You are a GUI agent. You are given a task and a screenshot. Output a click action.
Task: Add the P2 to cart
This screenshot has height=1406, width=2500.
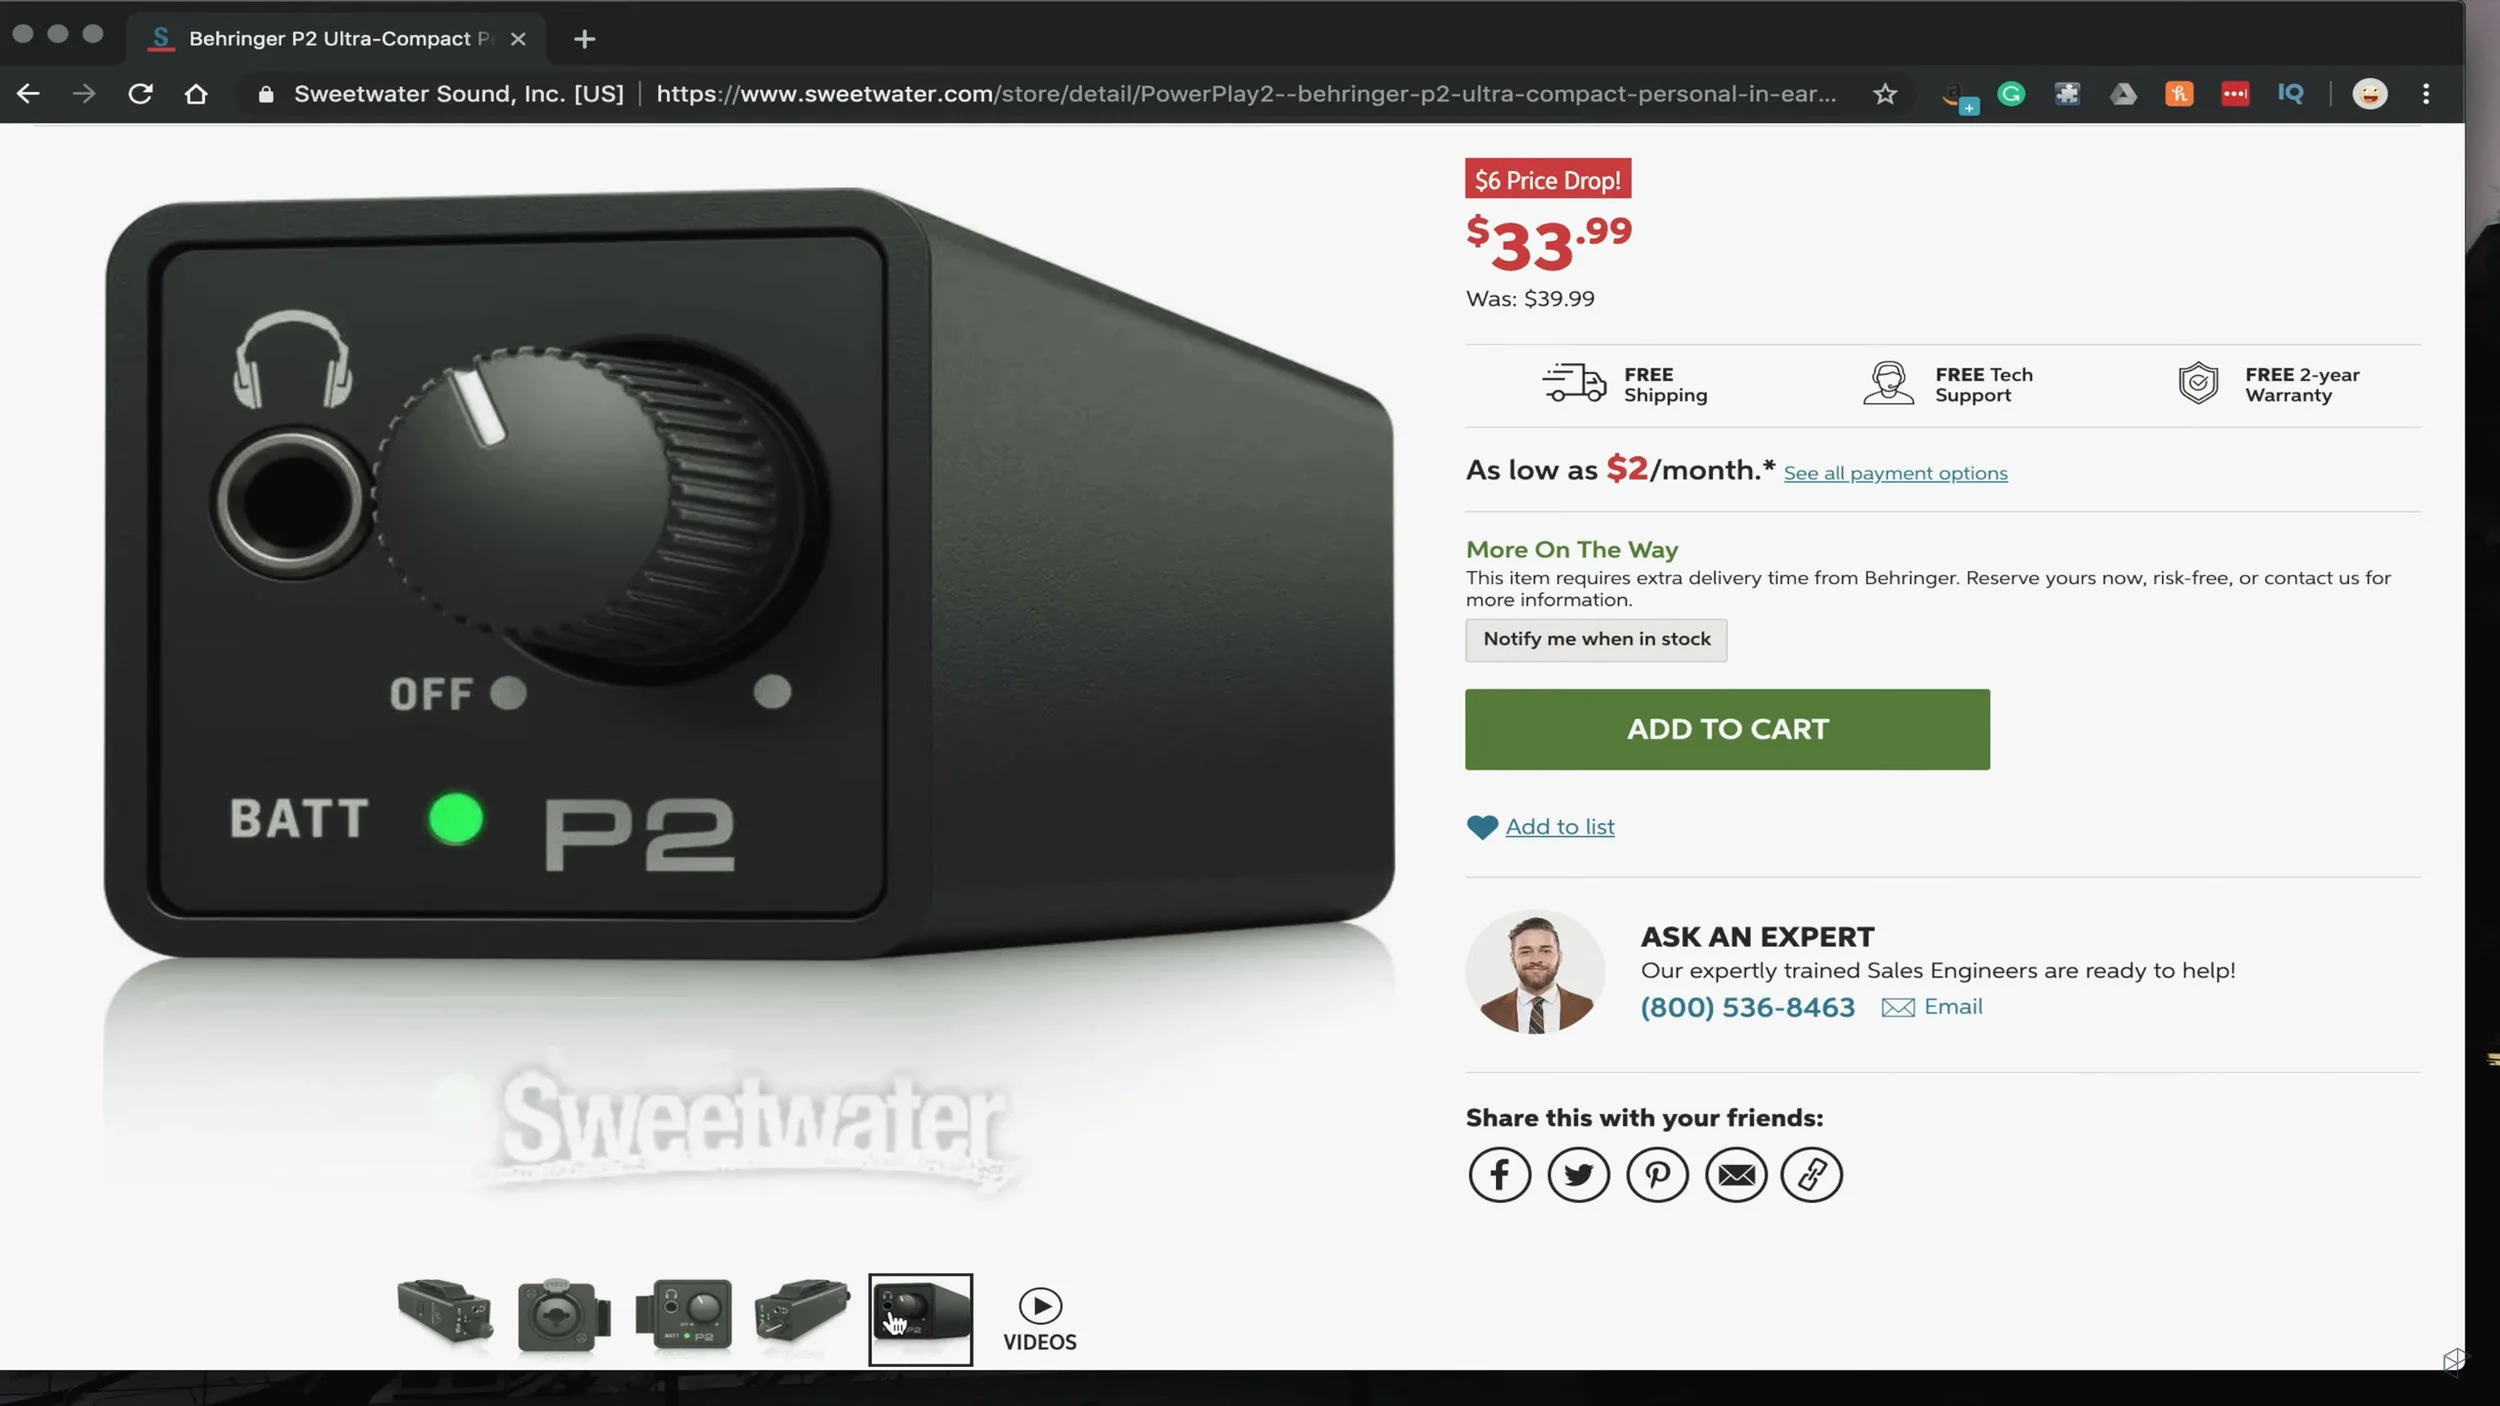pos(1727,729)
